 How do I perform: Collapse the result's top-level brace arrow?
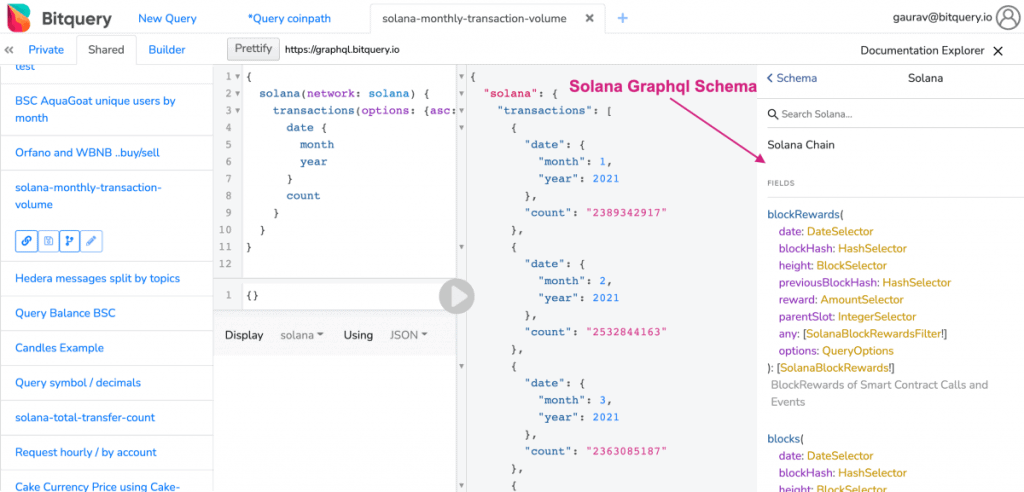(462, 76)
